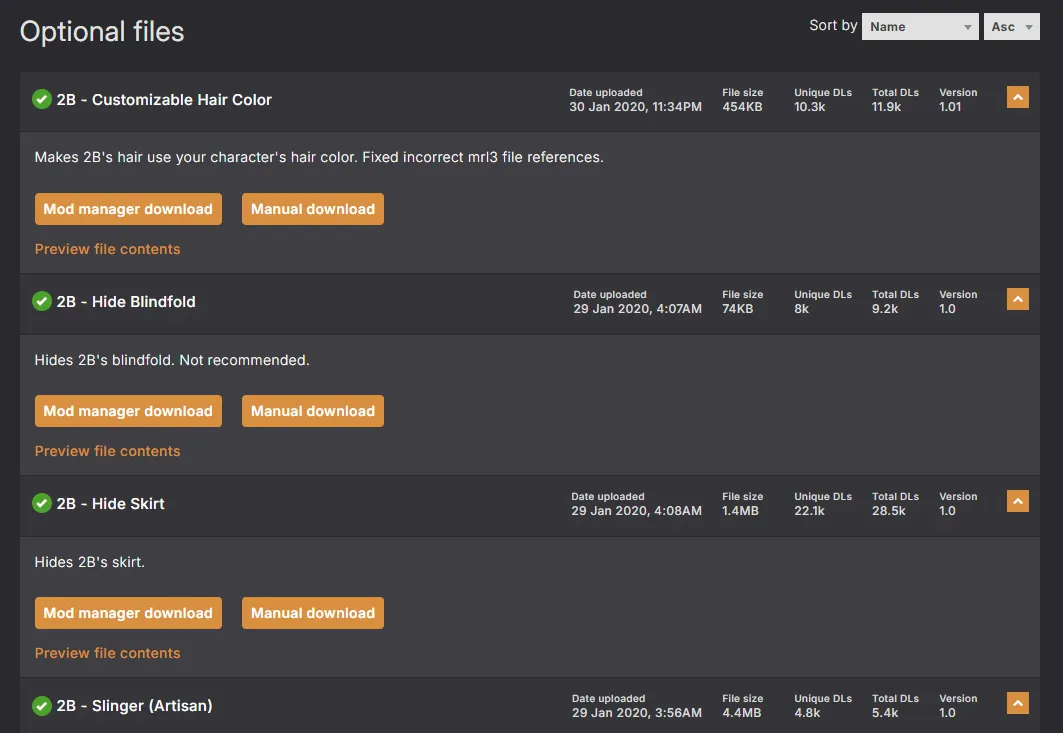1063x733 pixels.
Task: Click green checkmark beside 2B - Slinger (Artisan)
Action: pyautogui.click(x=42, y=705)
